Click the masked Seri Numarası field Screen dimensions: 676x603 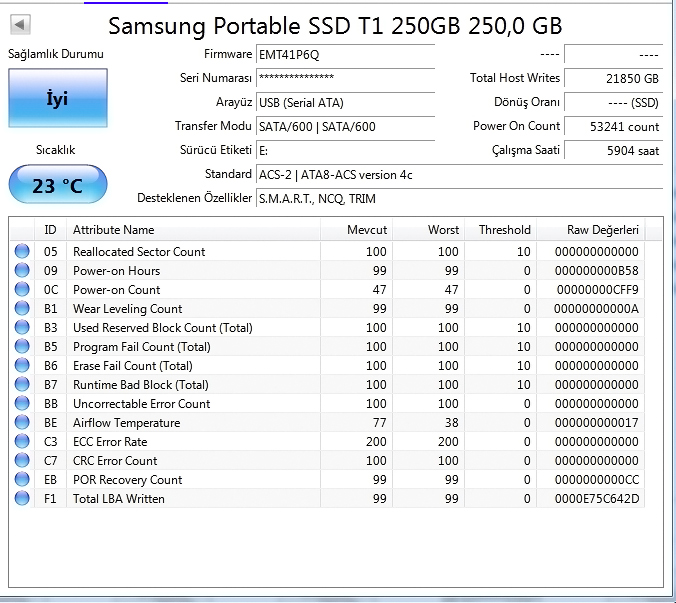[x=345, y=78]
